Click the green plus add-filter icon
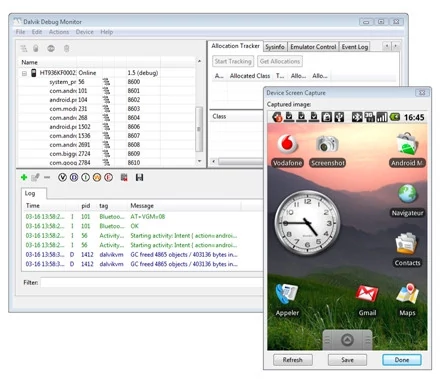 (x=24, y=177)
